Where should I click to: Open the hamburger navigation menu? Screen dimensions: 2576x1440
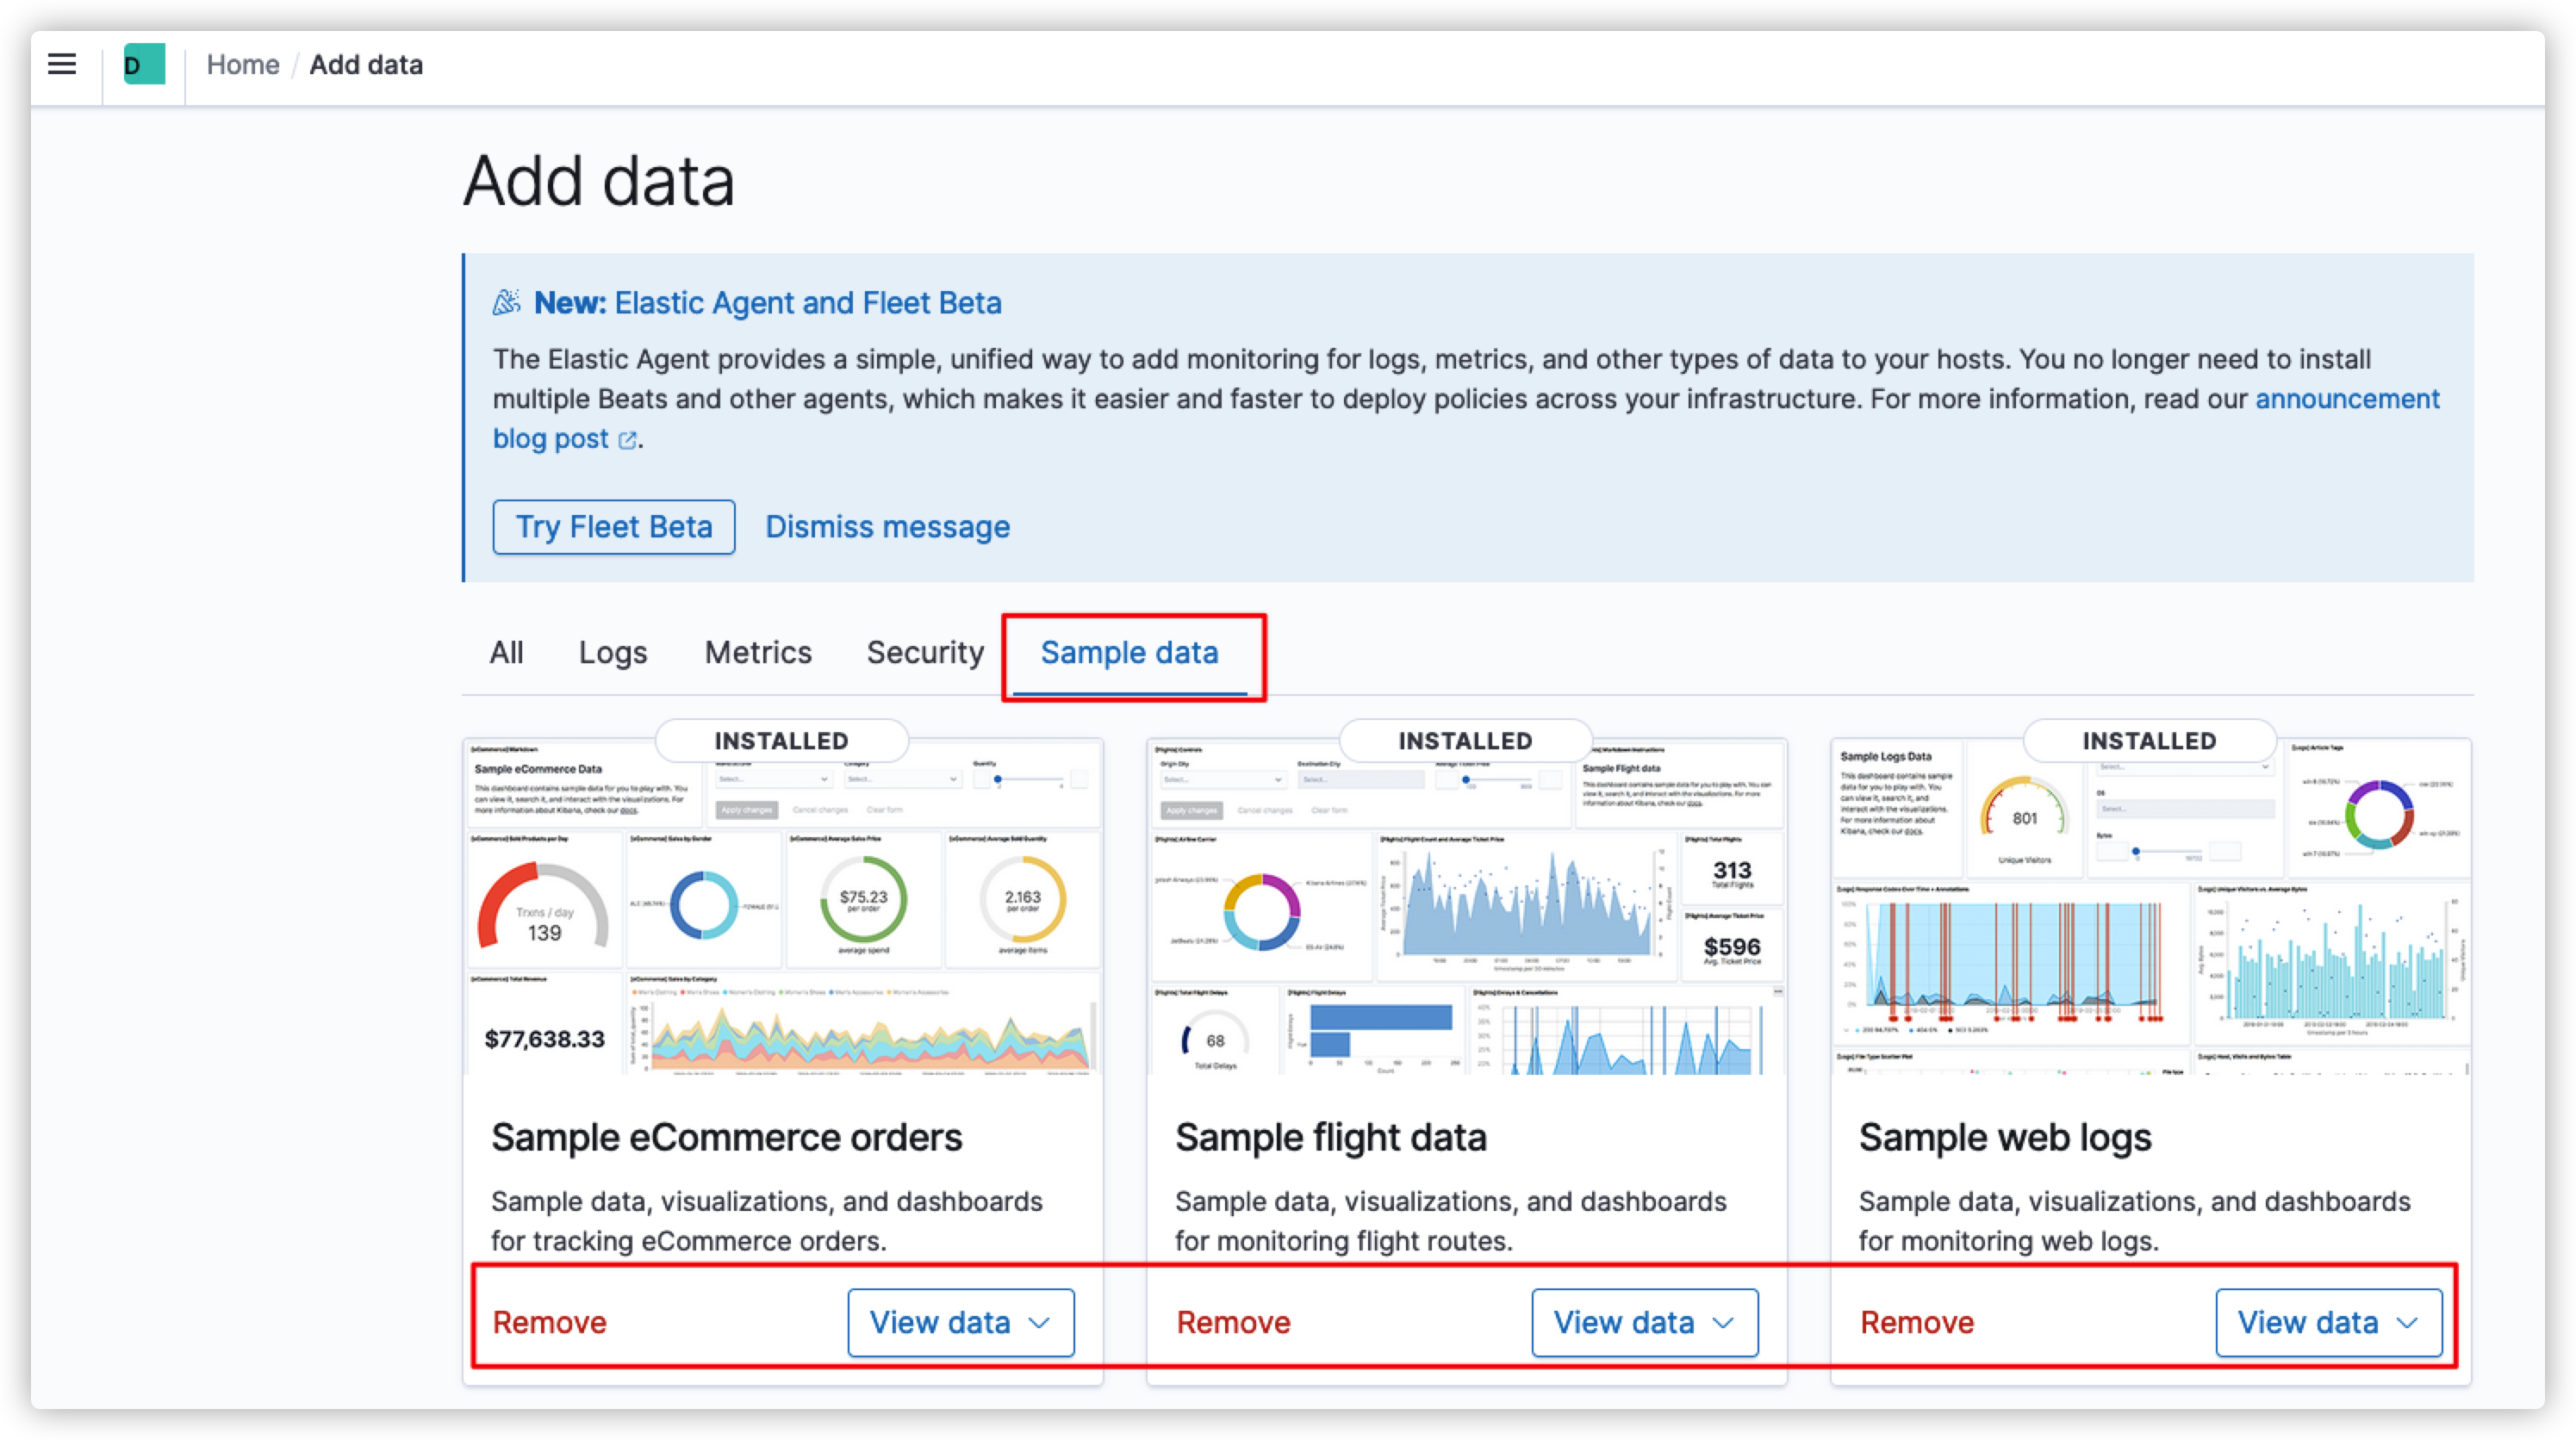pos(62,65)
